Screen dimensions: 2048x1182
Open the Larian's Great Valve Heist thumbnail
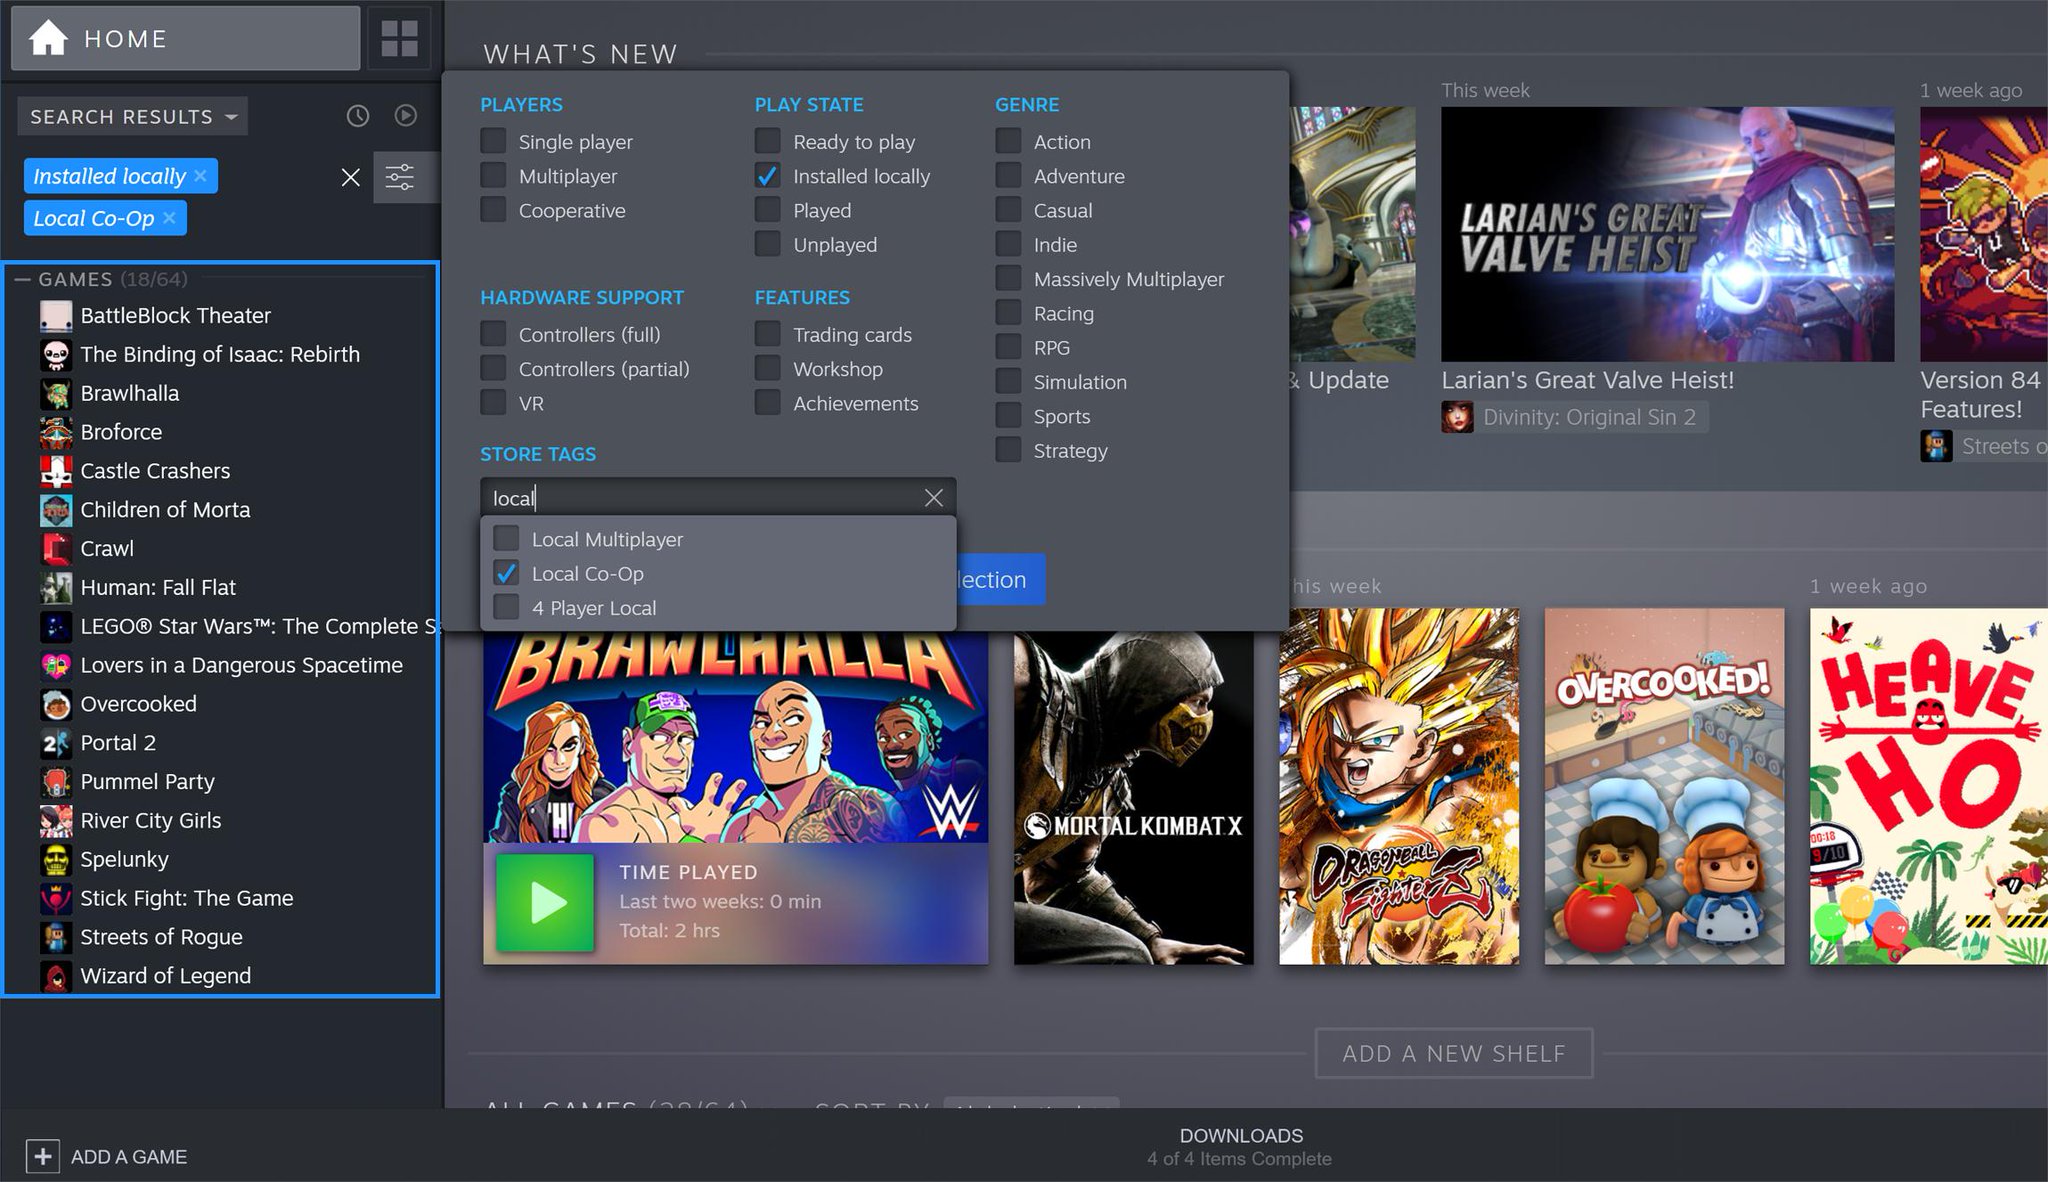coord(1667,234)
